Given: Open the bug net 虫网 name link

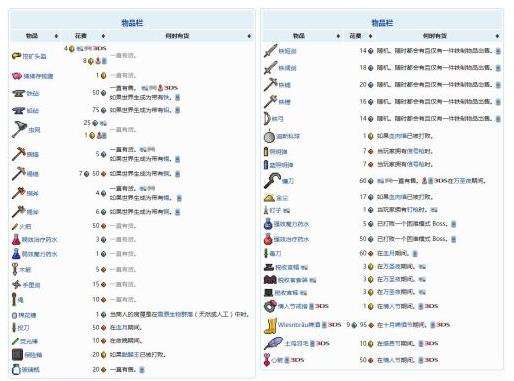Looking at the screenshot, I should (34, 130).
